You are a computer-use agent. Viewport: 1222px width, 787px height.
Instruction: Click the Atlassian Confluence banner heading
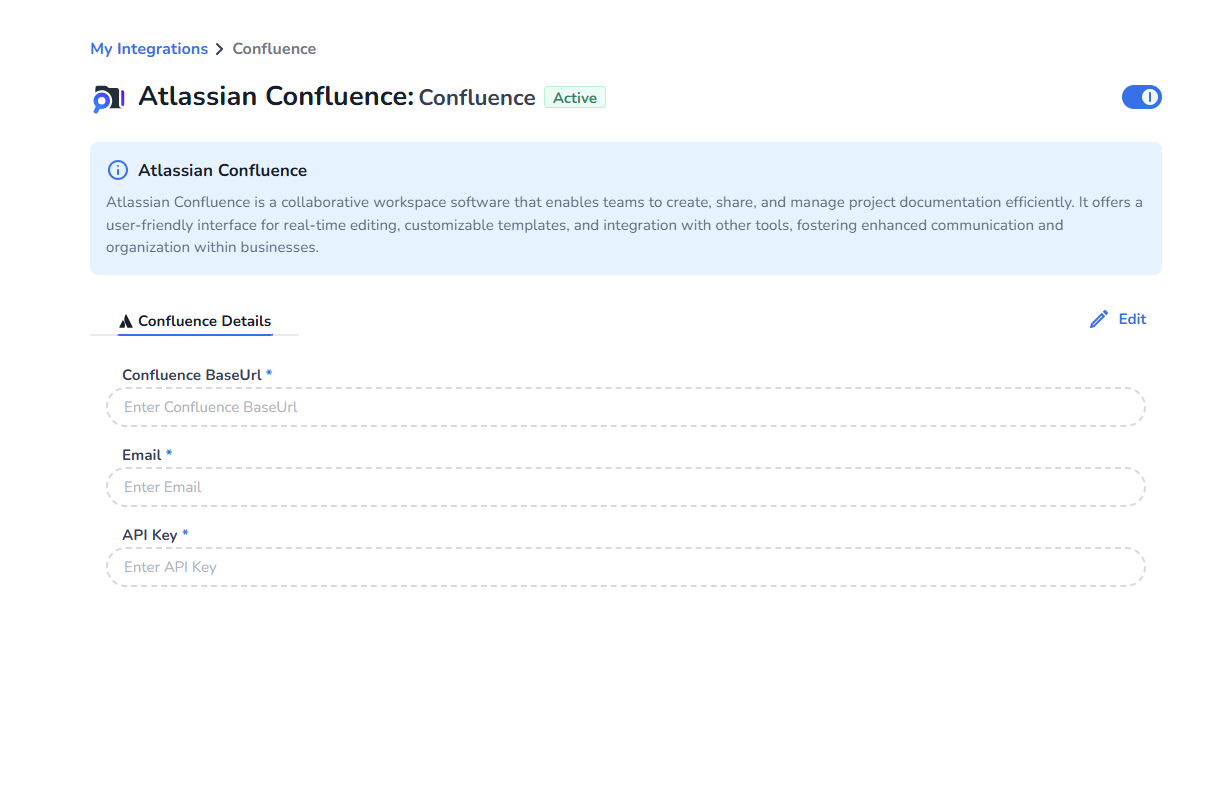coord(222,170)
